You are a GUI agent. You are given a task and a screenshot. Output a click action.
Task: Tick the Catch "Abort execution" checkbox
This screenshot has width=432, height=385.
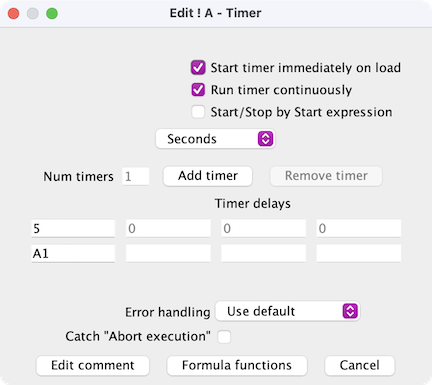[x=224, y=337]
